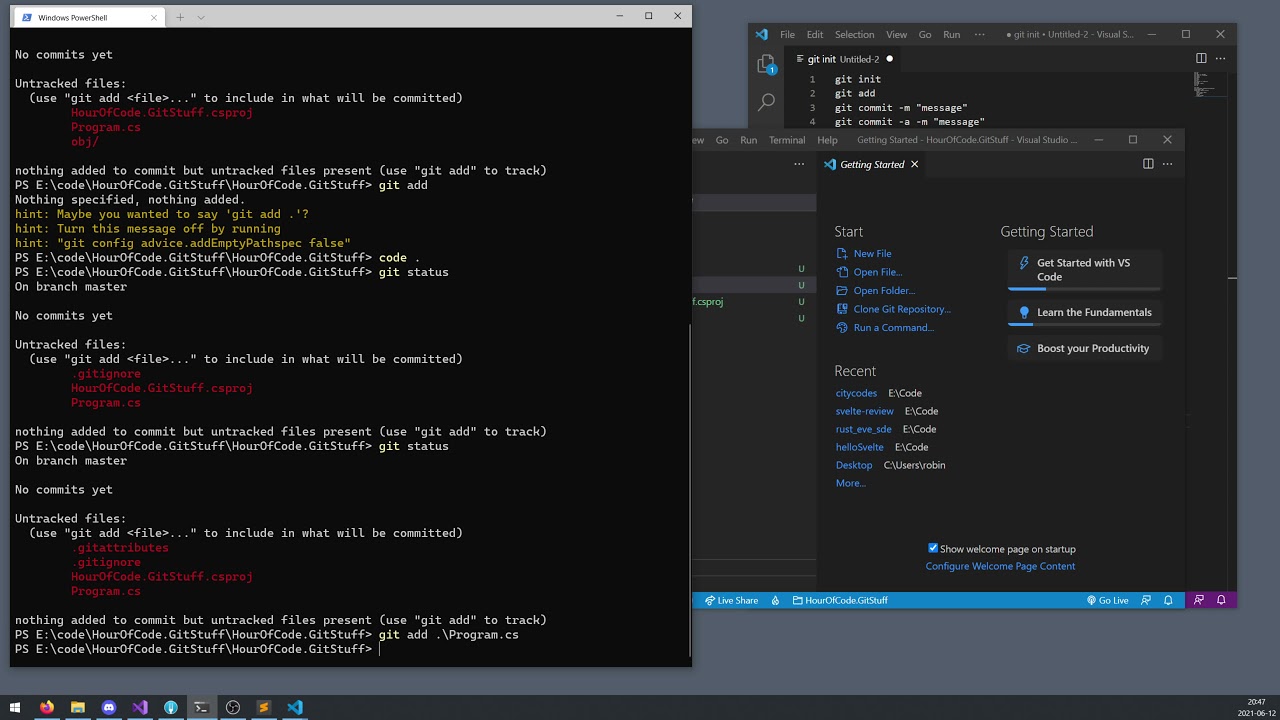Click HourOfCode.GitStuff folder in status bar
Image resolution: width=1280 pixels, height=720 pixels.
click(x=840, y=600)
